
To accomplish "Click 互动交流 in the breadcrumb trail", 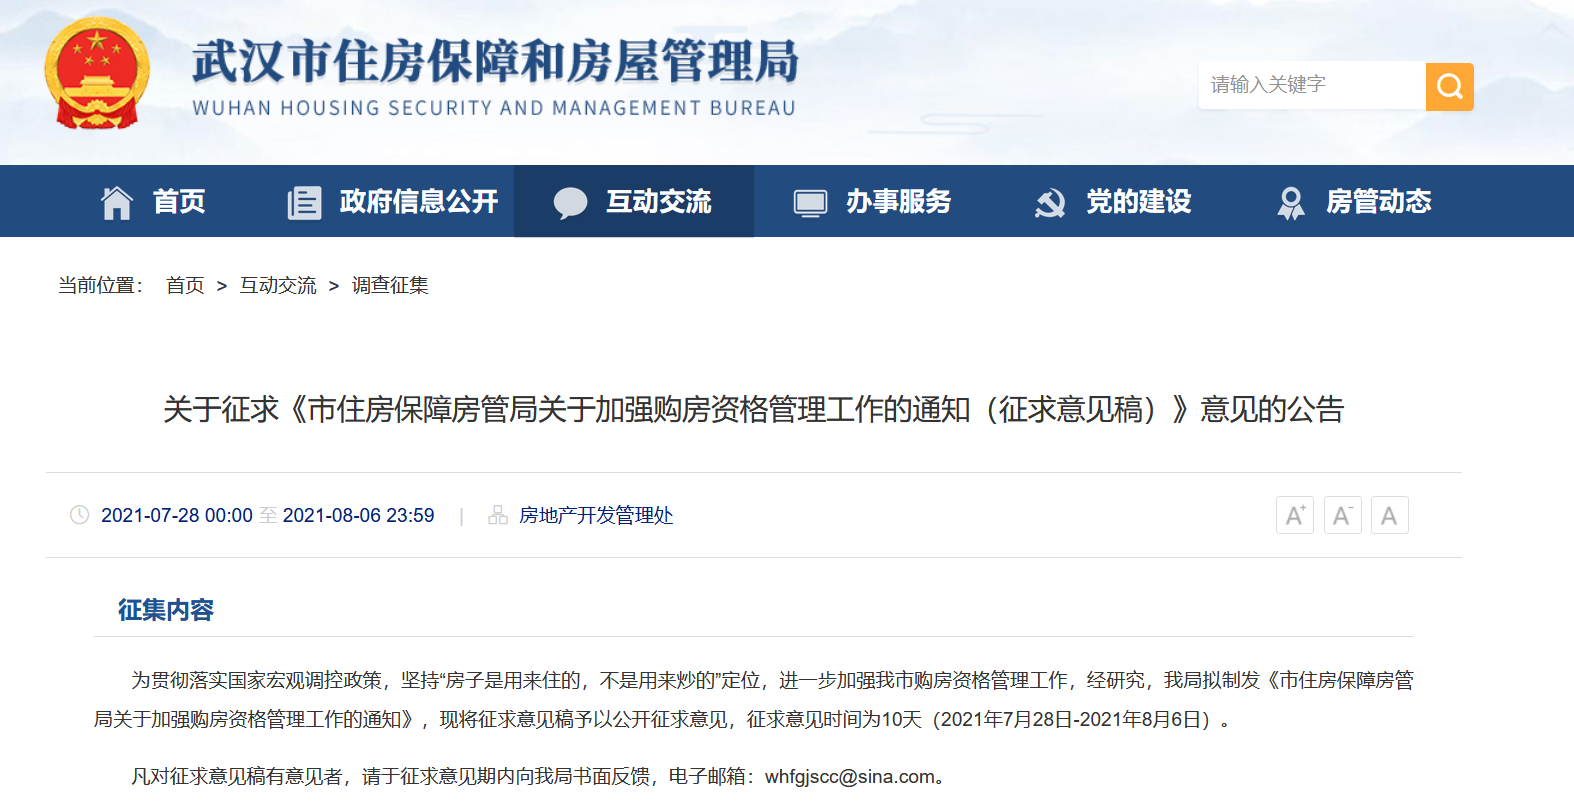I will point(278,286).
